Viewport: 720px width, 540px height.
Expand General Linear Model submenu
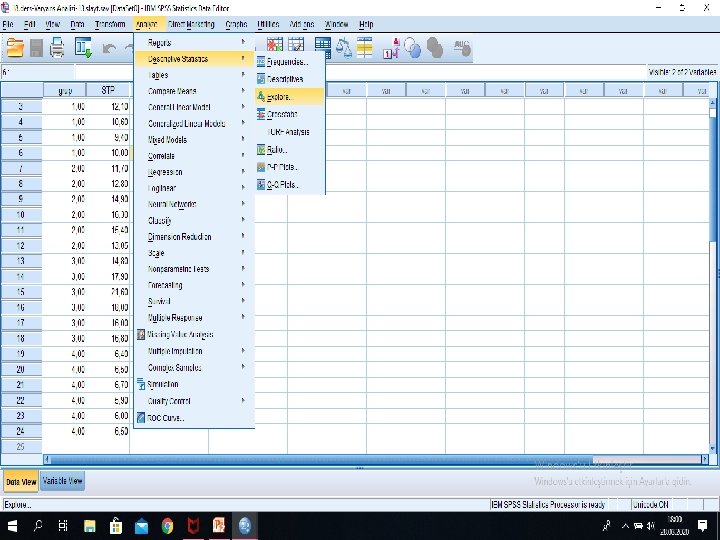point(194,107)
